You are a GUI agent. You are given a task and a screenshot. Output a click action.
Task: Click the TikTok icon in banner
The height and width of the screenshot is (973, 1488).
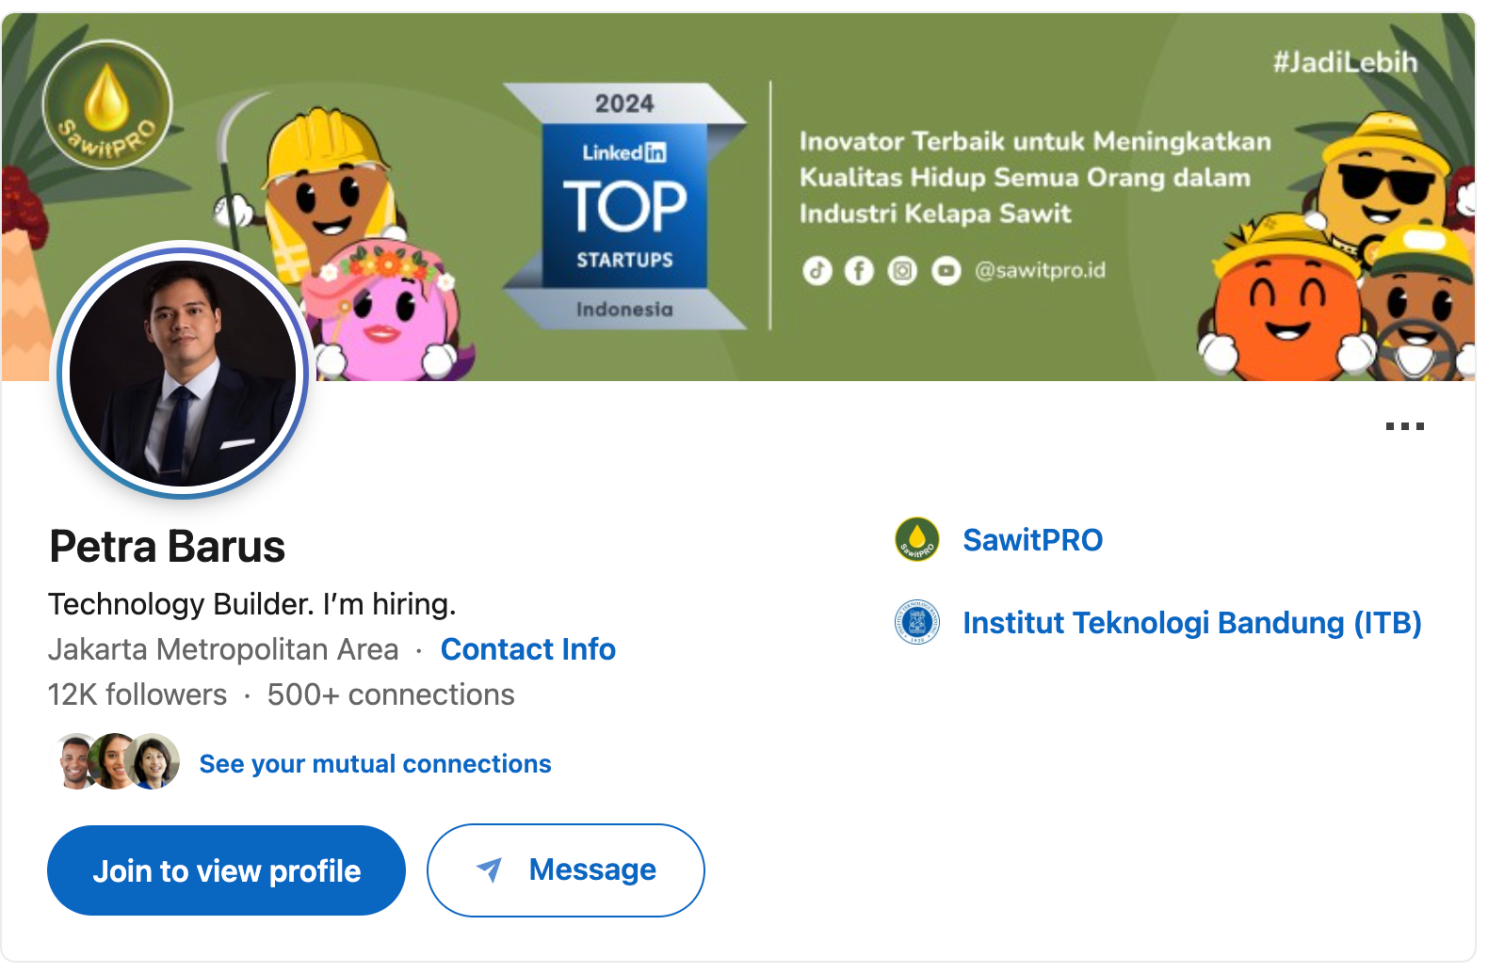(817, 271)
